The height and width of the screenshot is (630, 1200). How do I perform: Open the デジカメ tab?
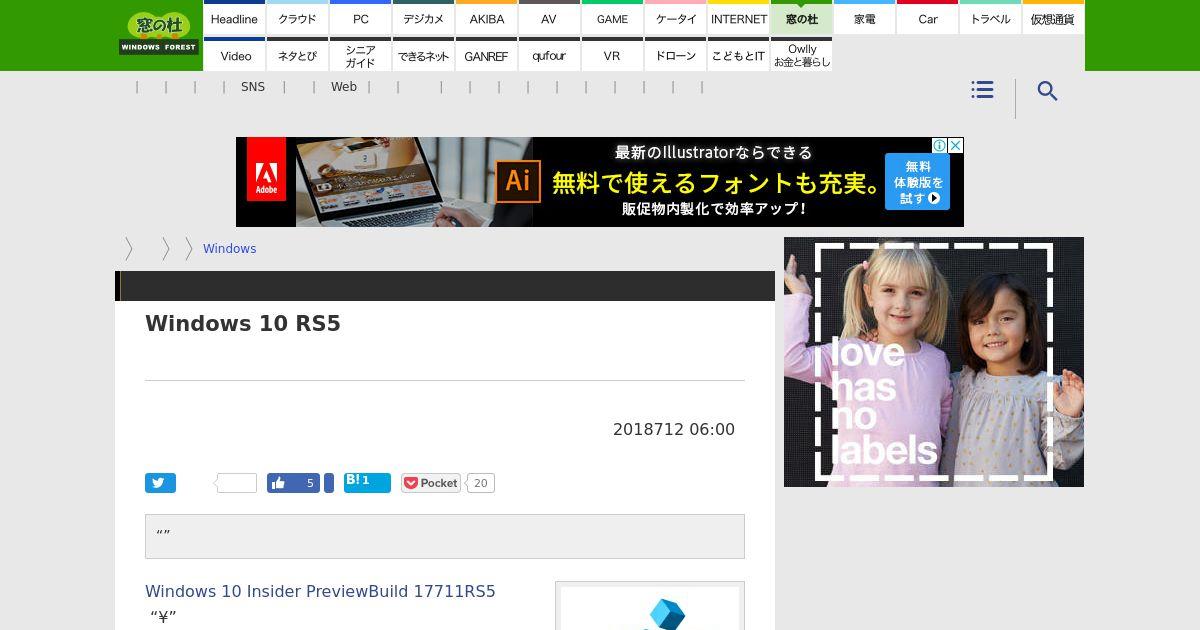423,19
